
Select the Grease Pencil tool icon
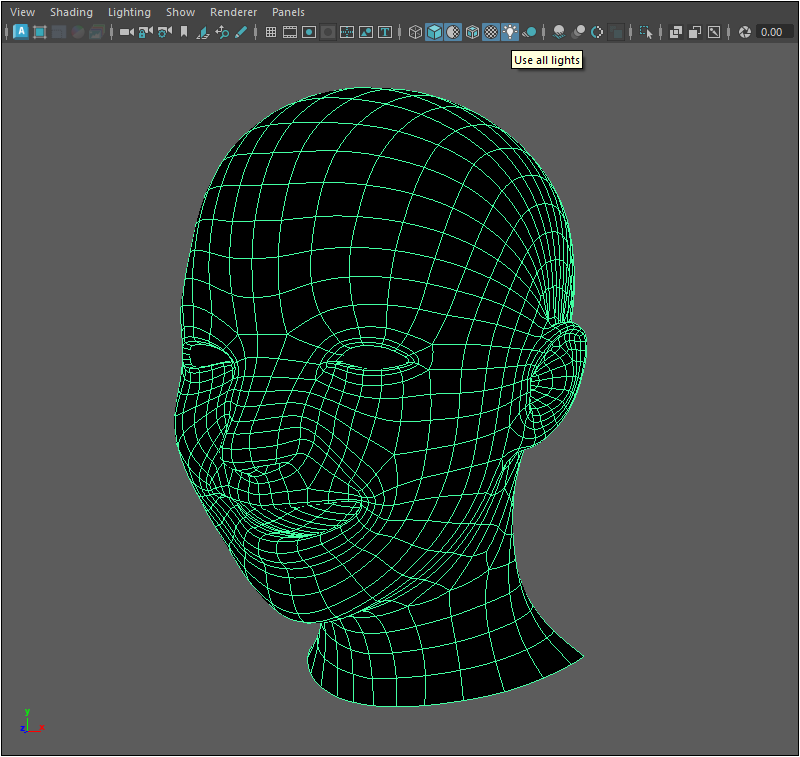pyautogui.click(x=241, y=32)
